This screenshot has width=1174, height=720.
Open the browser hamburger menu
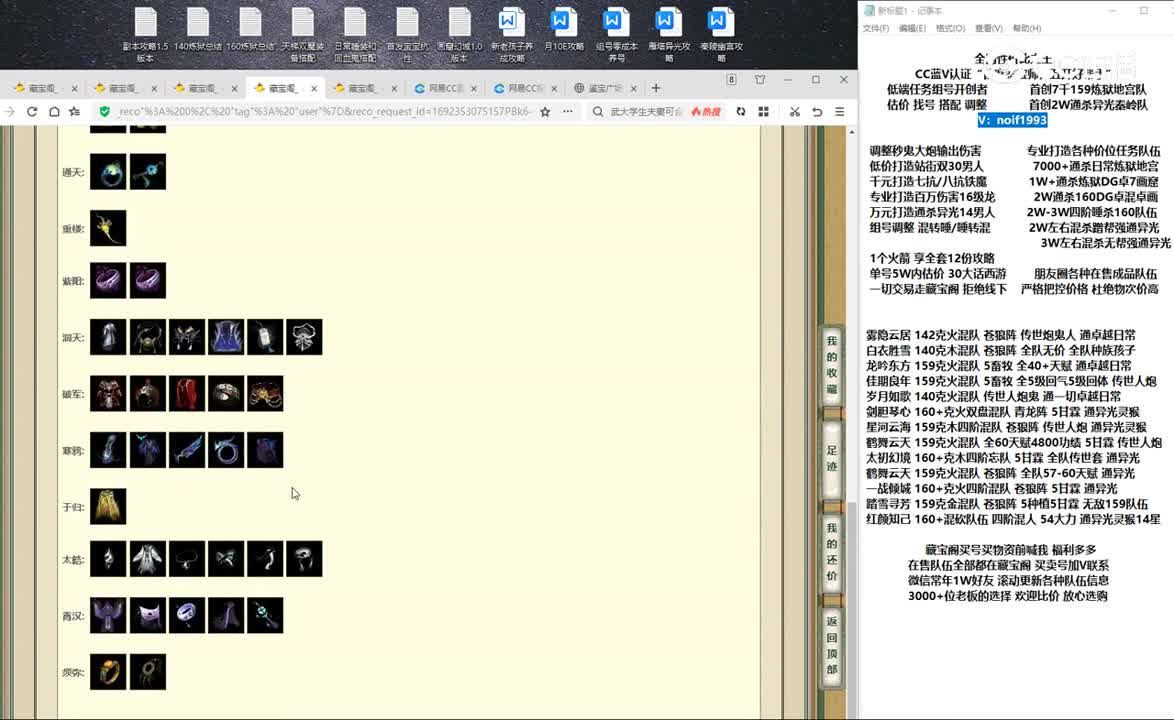(839, 112)
